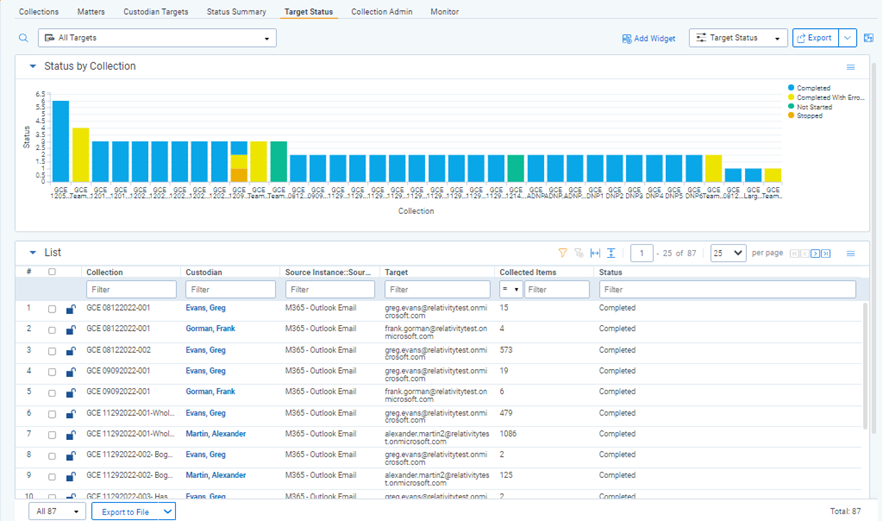The width and height of the screenshot is (882, 521).
Task: Check the box for row 1 GCE 08122022-001
Action: click(x=52, y=309)
